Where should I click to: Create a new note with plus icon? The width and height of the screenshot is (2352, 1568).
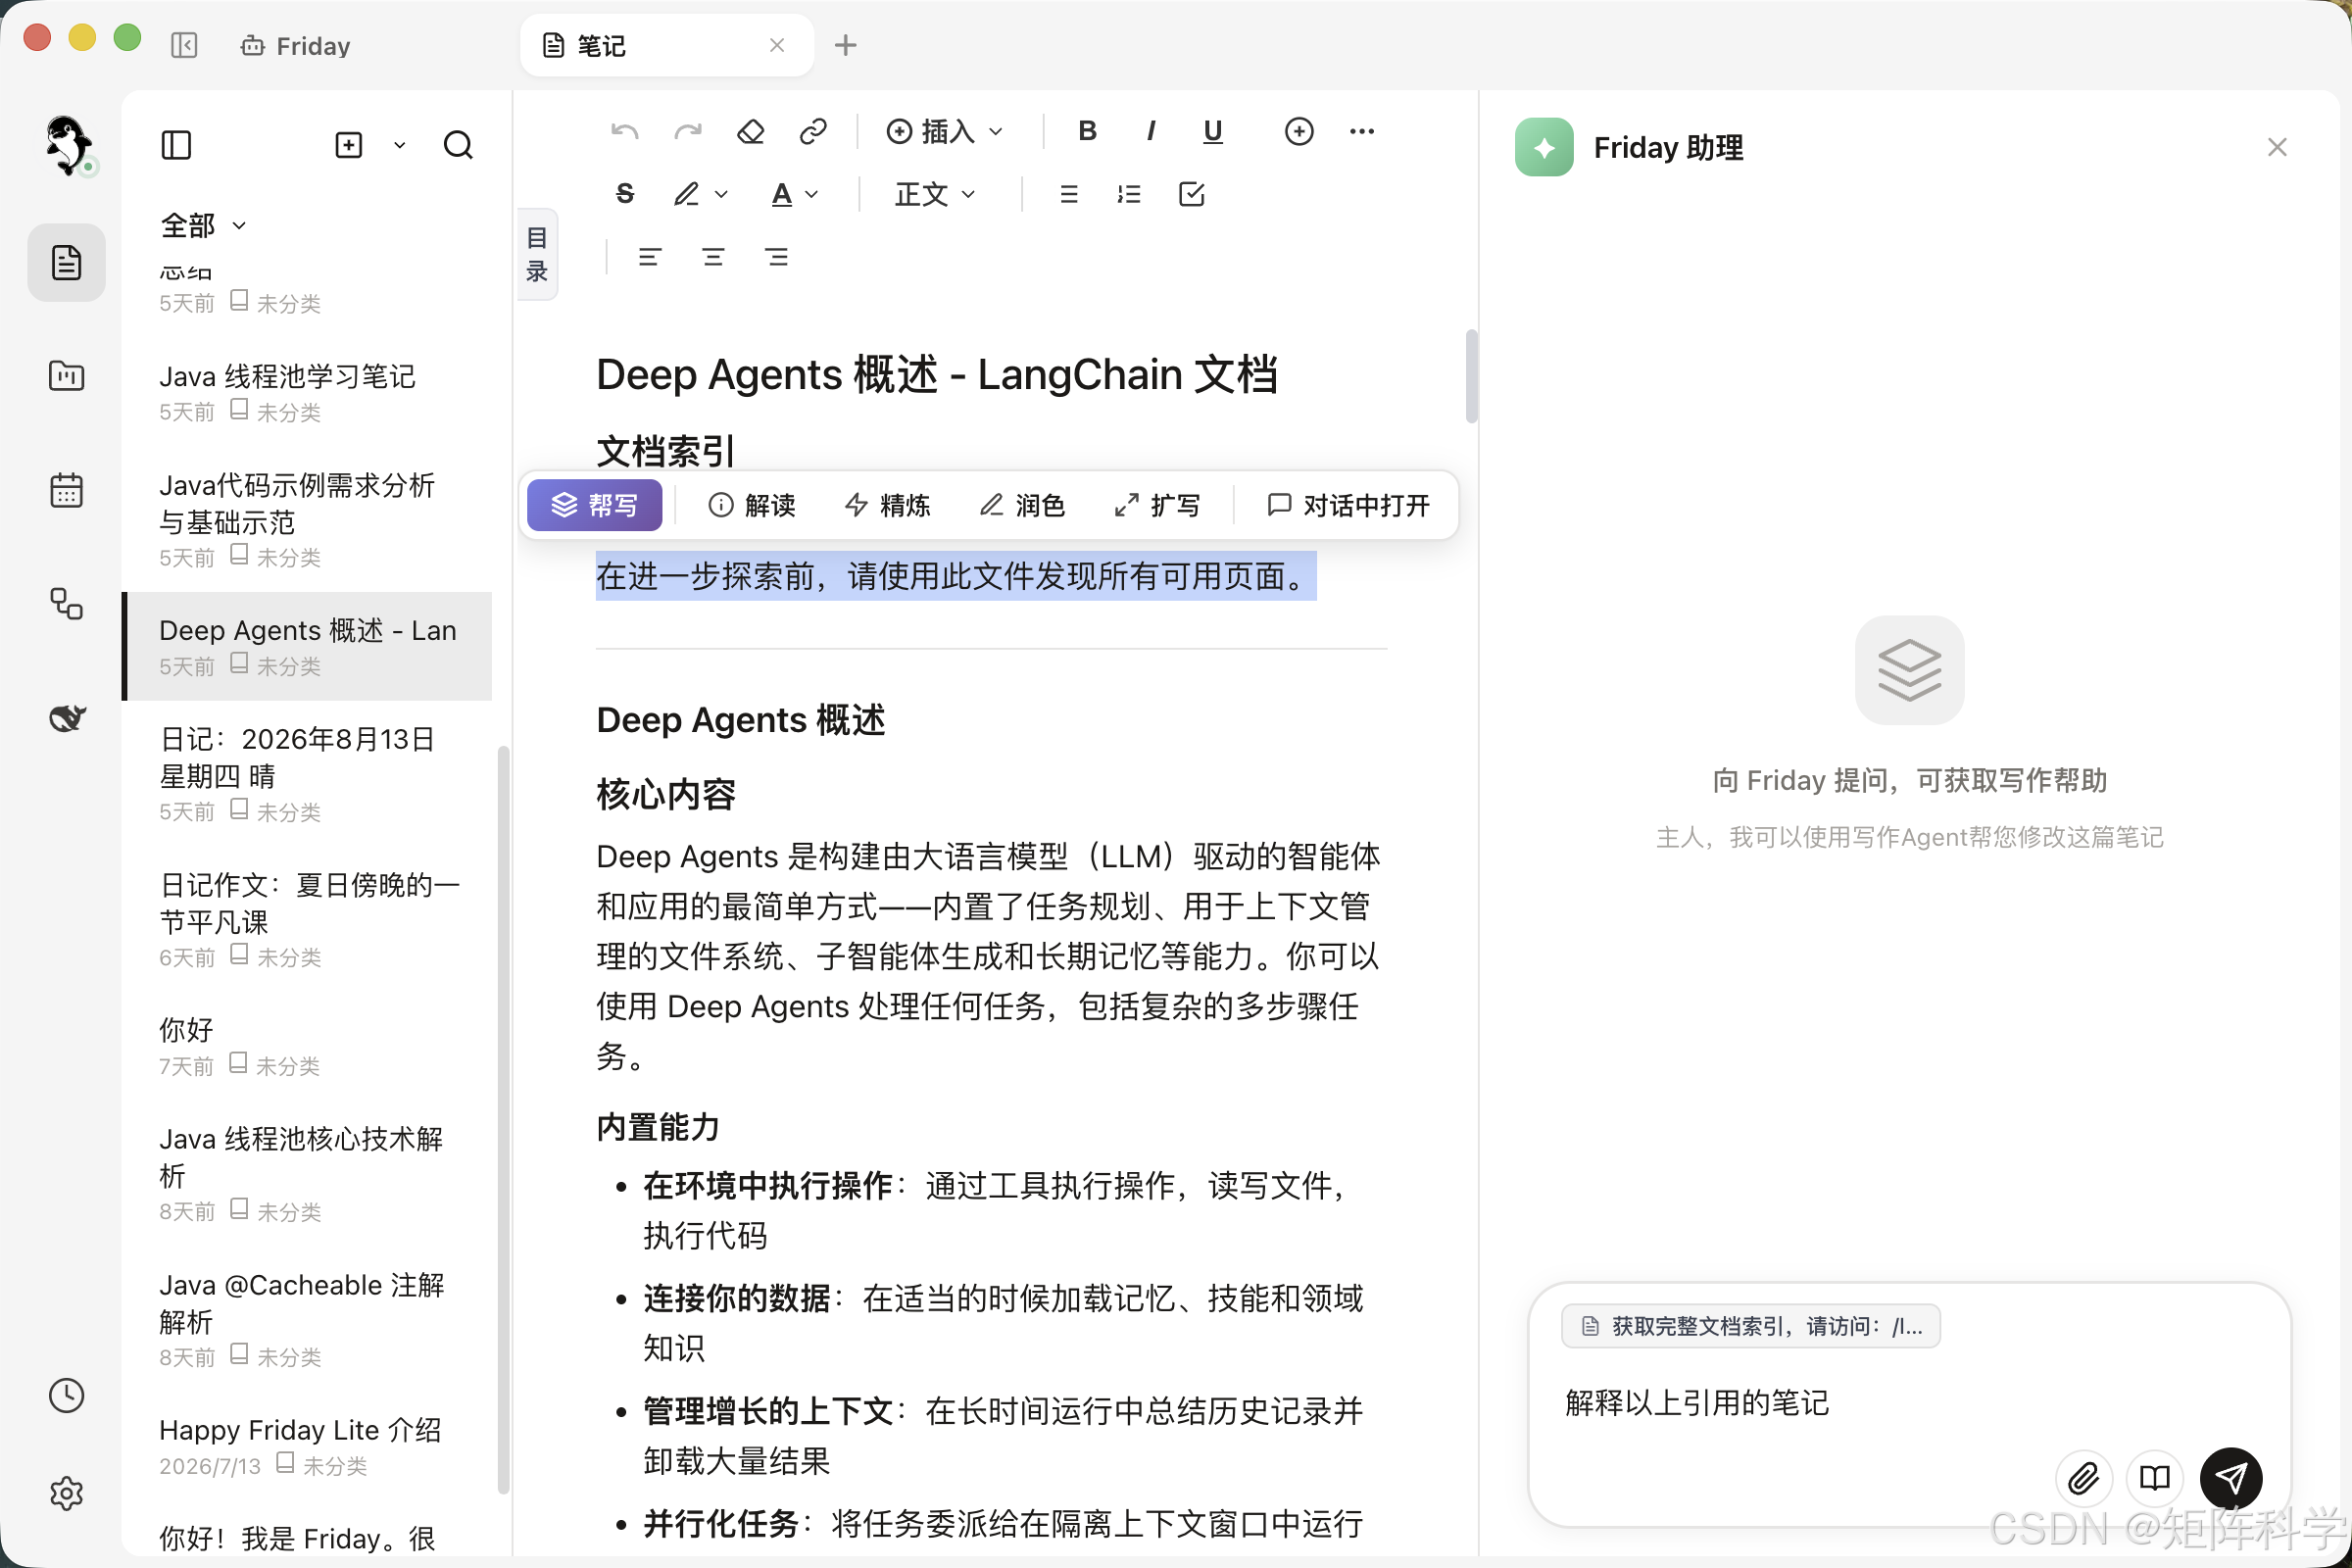point(348,145)
